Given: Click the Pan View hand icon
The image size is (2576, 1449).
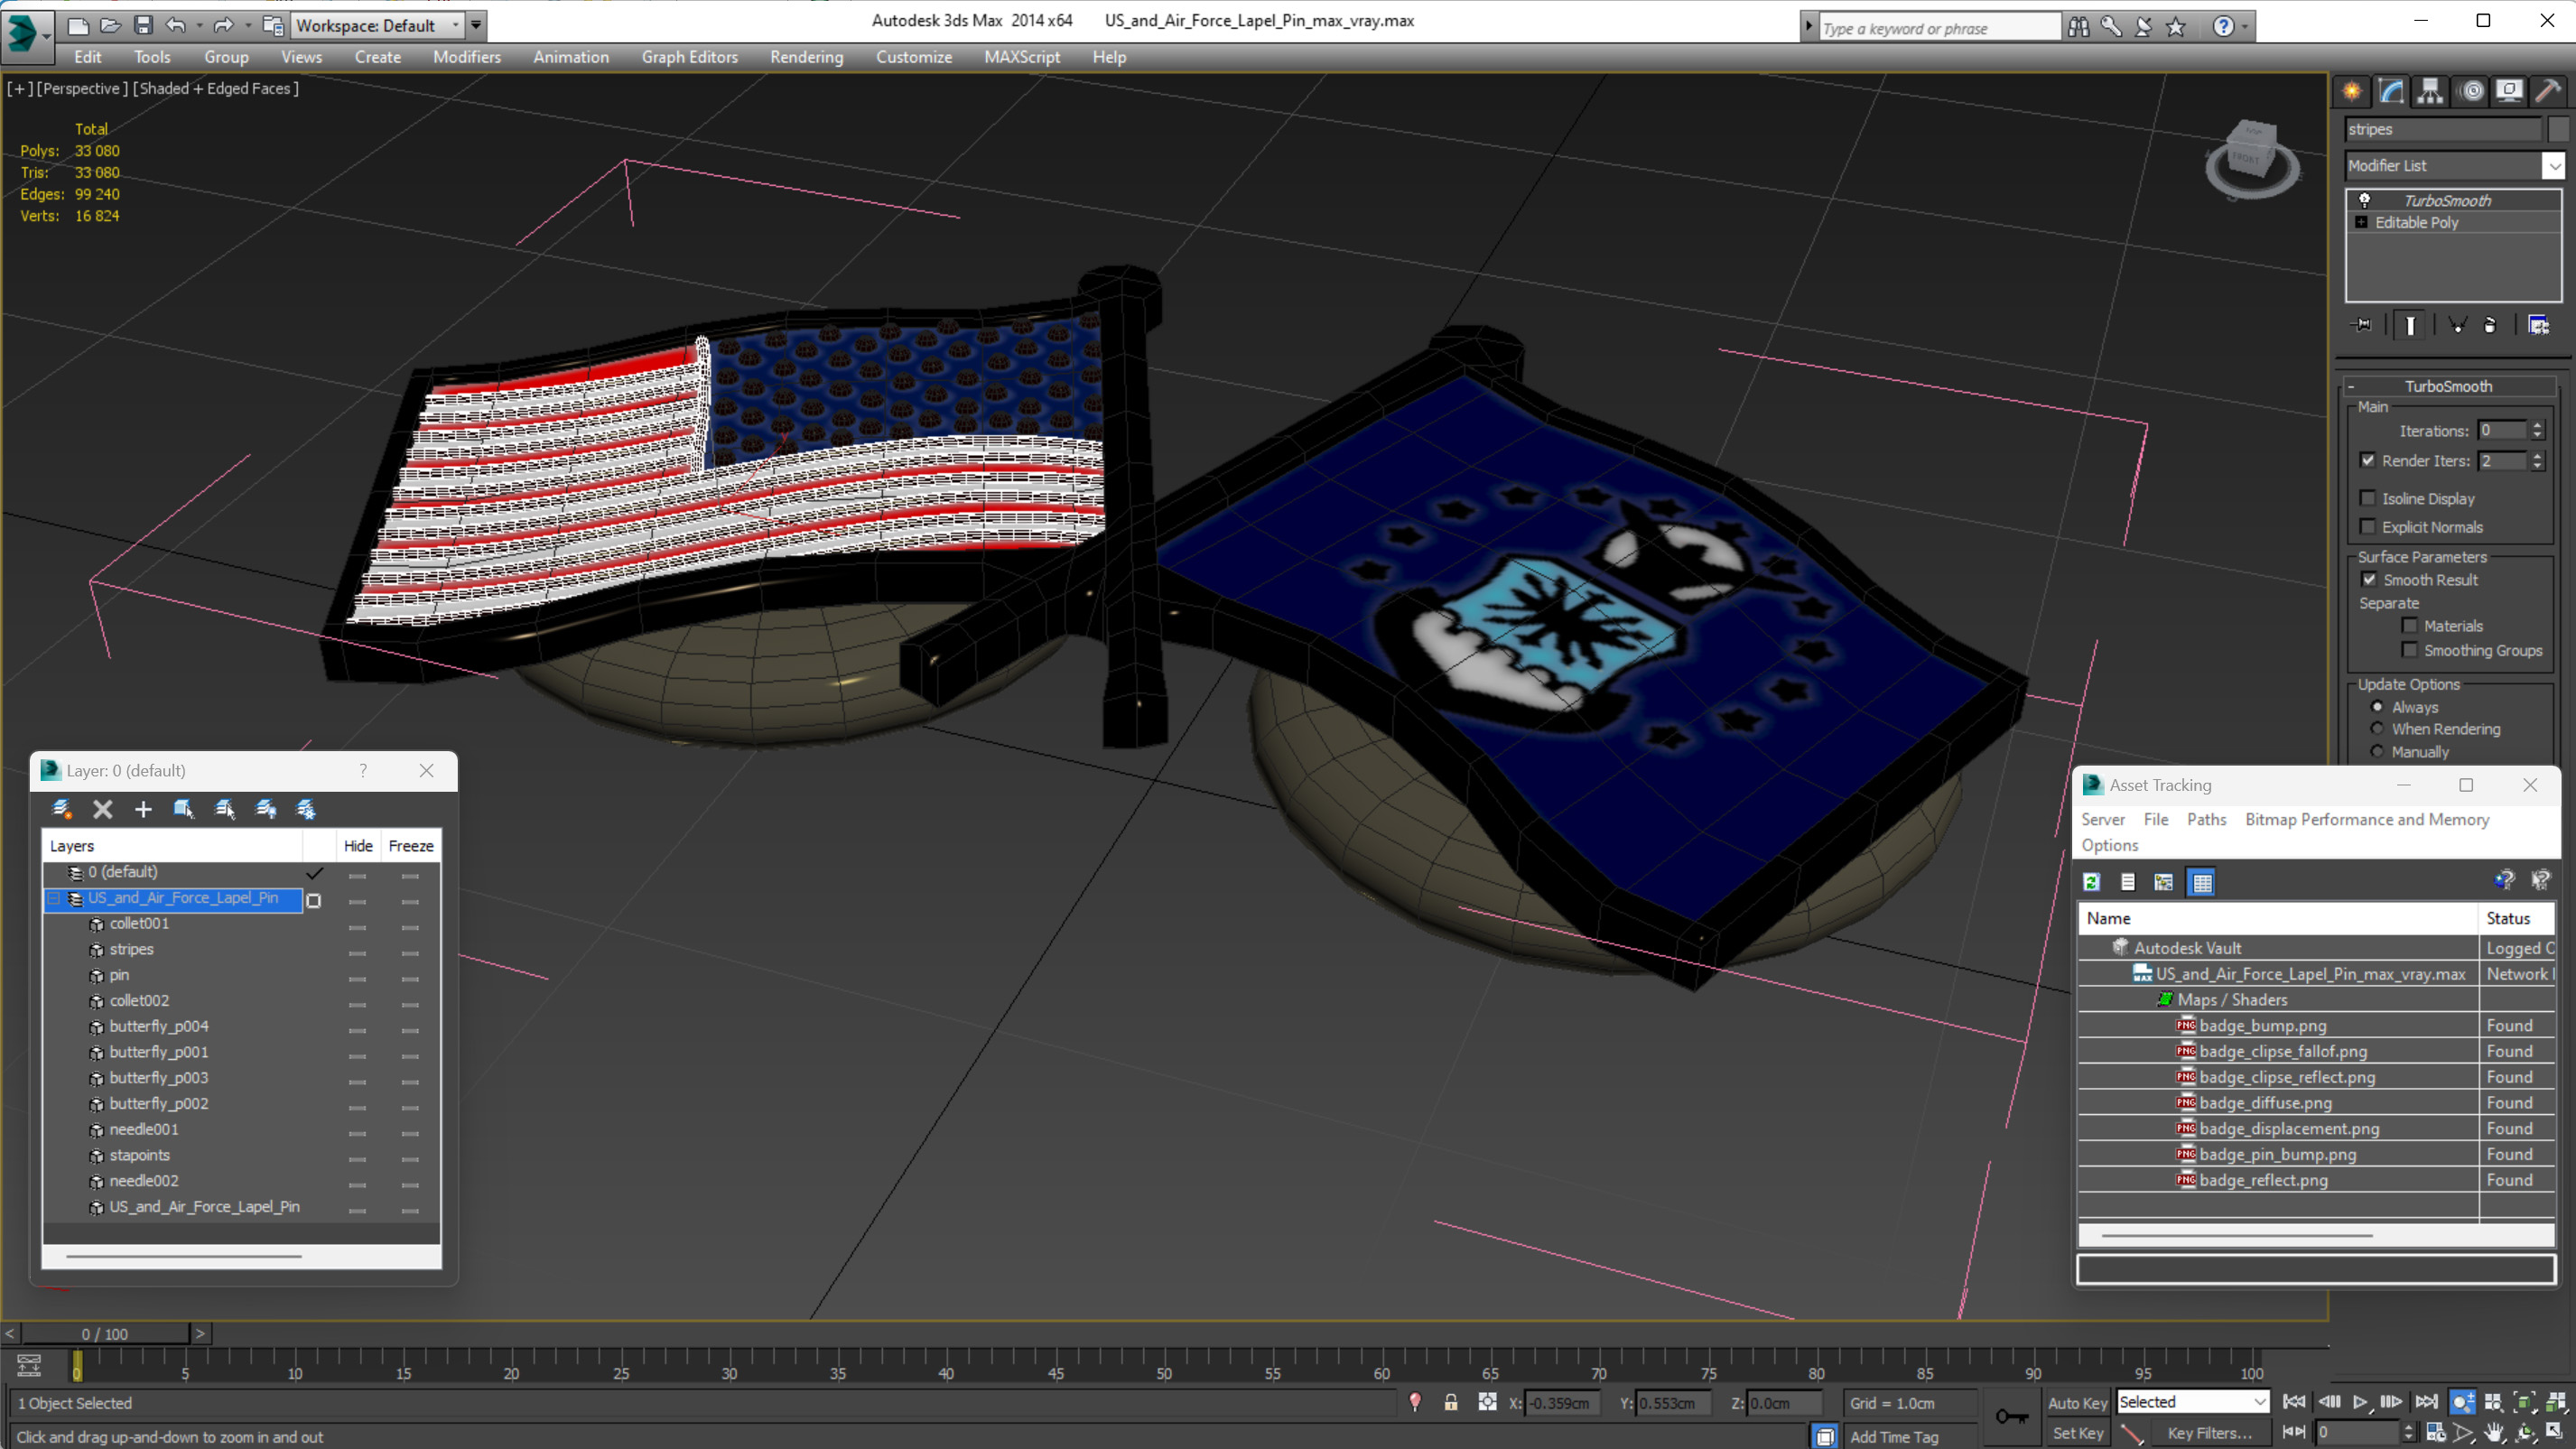Looking at the screenshot, I should pyautogui.click(x=2494, y=1432).
